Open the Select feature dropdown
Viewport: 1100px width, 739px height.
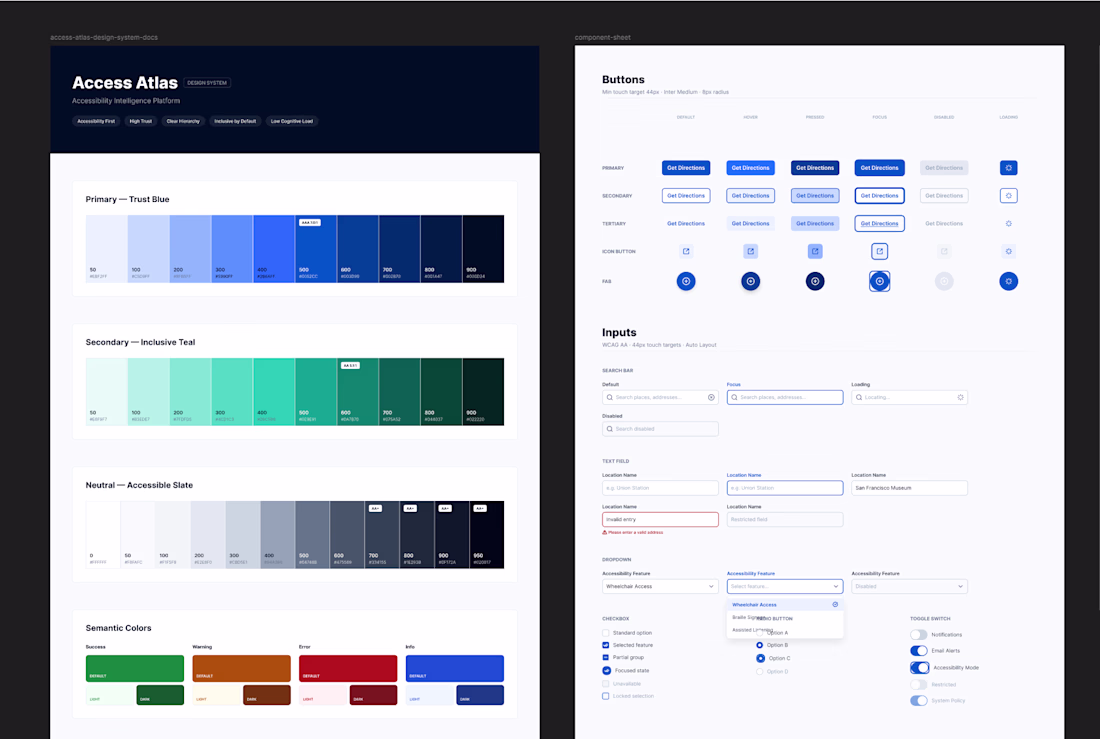pos(785,586)
